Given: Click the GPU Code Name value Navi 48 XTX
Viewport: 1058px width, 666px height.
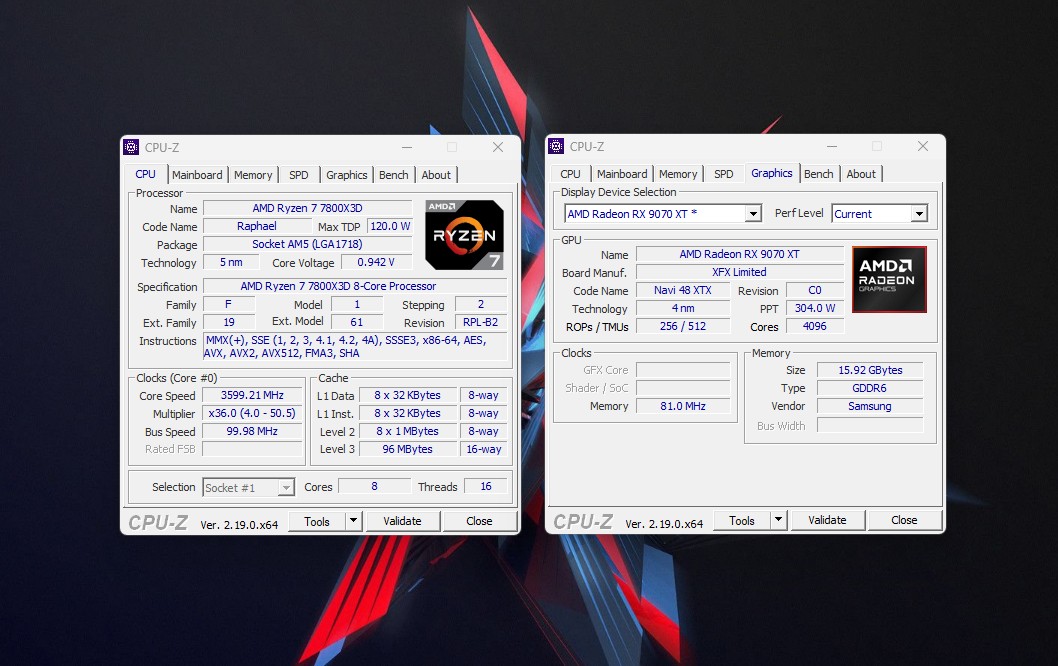Looking at the screenshot, I should tap(683, 290).
